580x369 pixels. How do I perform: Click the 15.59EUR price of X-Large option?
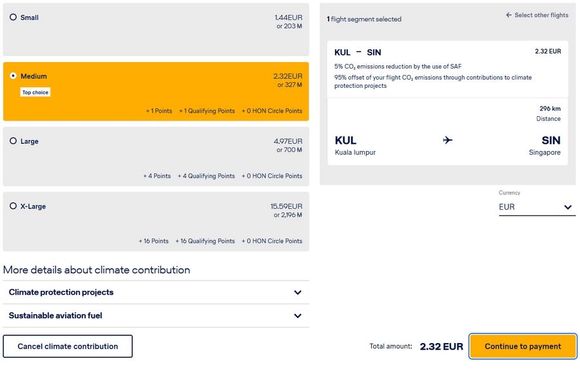click(x=286, y=206)
